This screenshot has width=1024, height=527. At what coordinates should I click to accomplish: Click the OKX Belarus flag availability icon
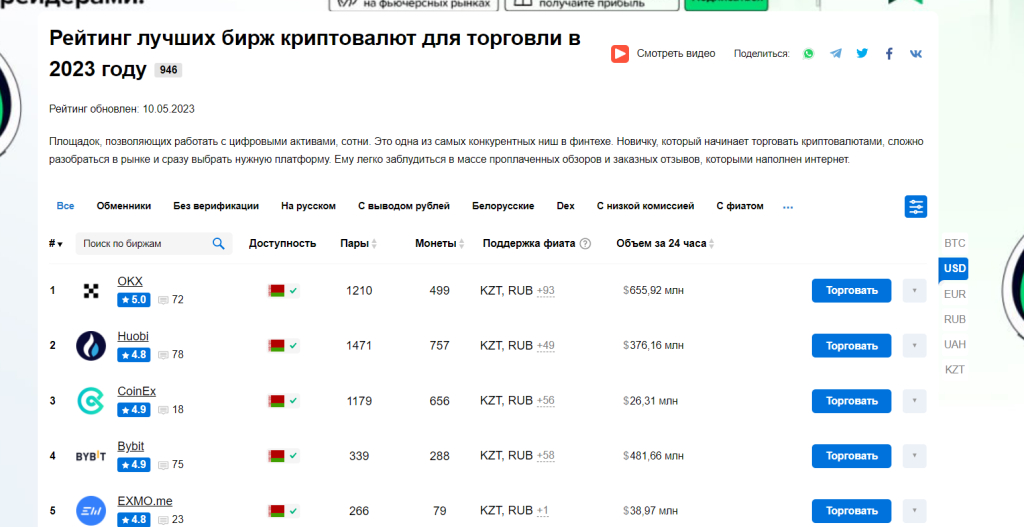pyautogui.click(x=276, y=291)
